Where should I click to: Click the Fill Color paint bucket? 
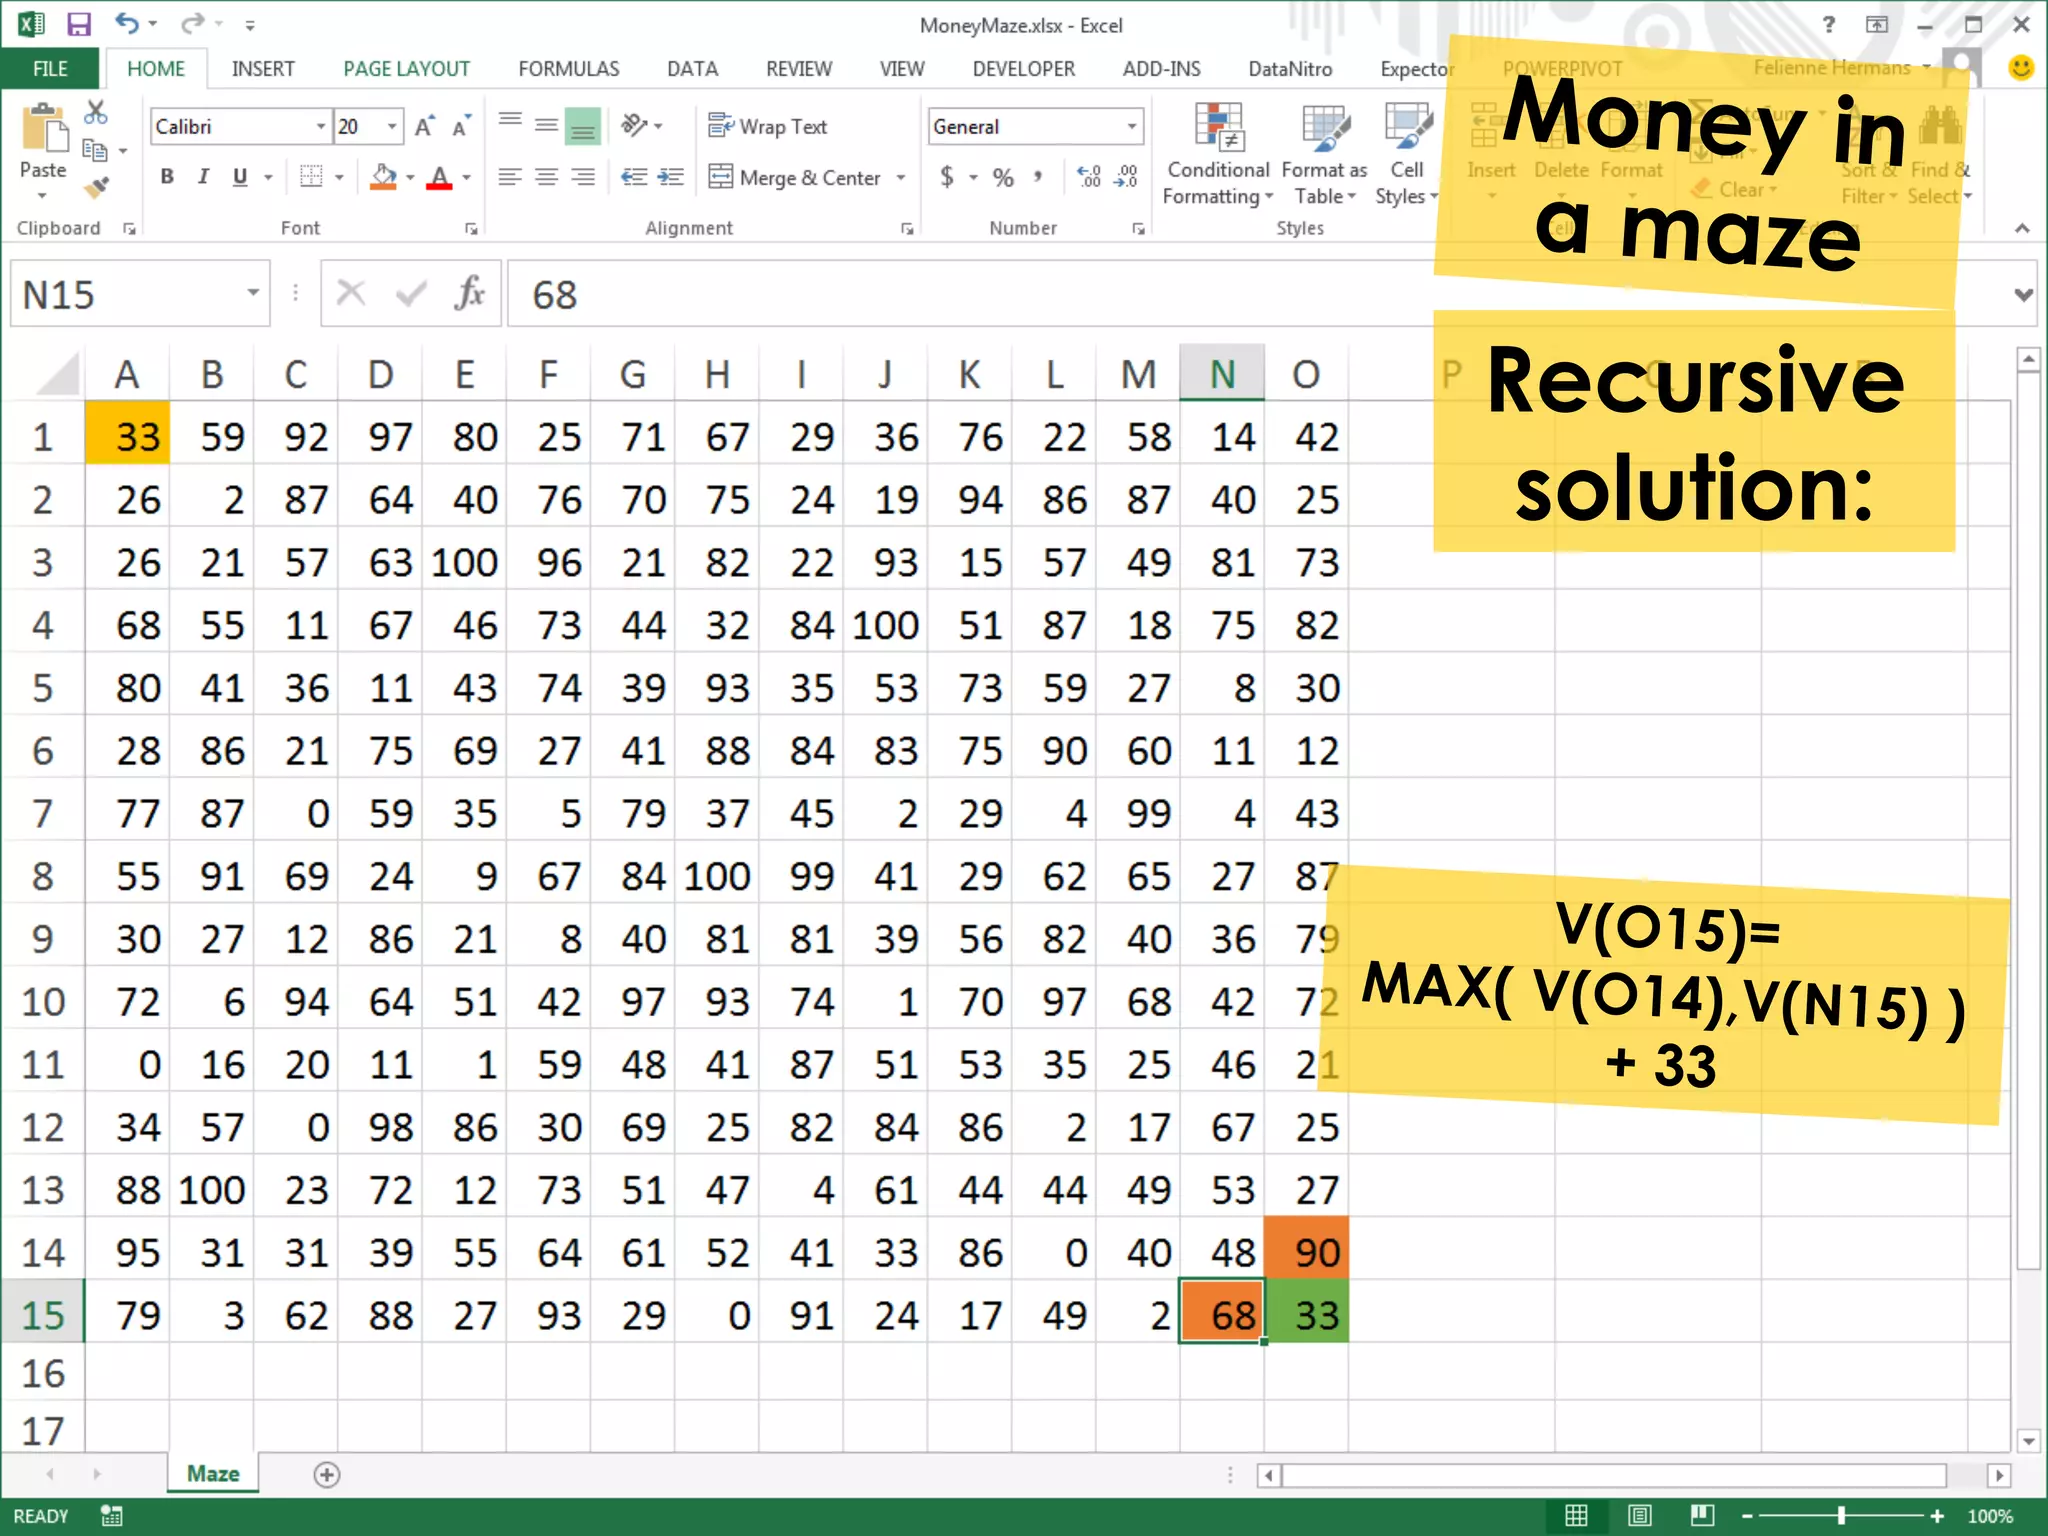pyautogui.click(x=383, y=177)
